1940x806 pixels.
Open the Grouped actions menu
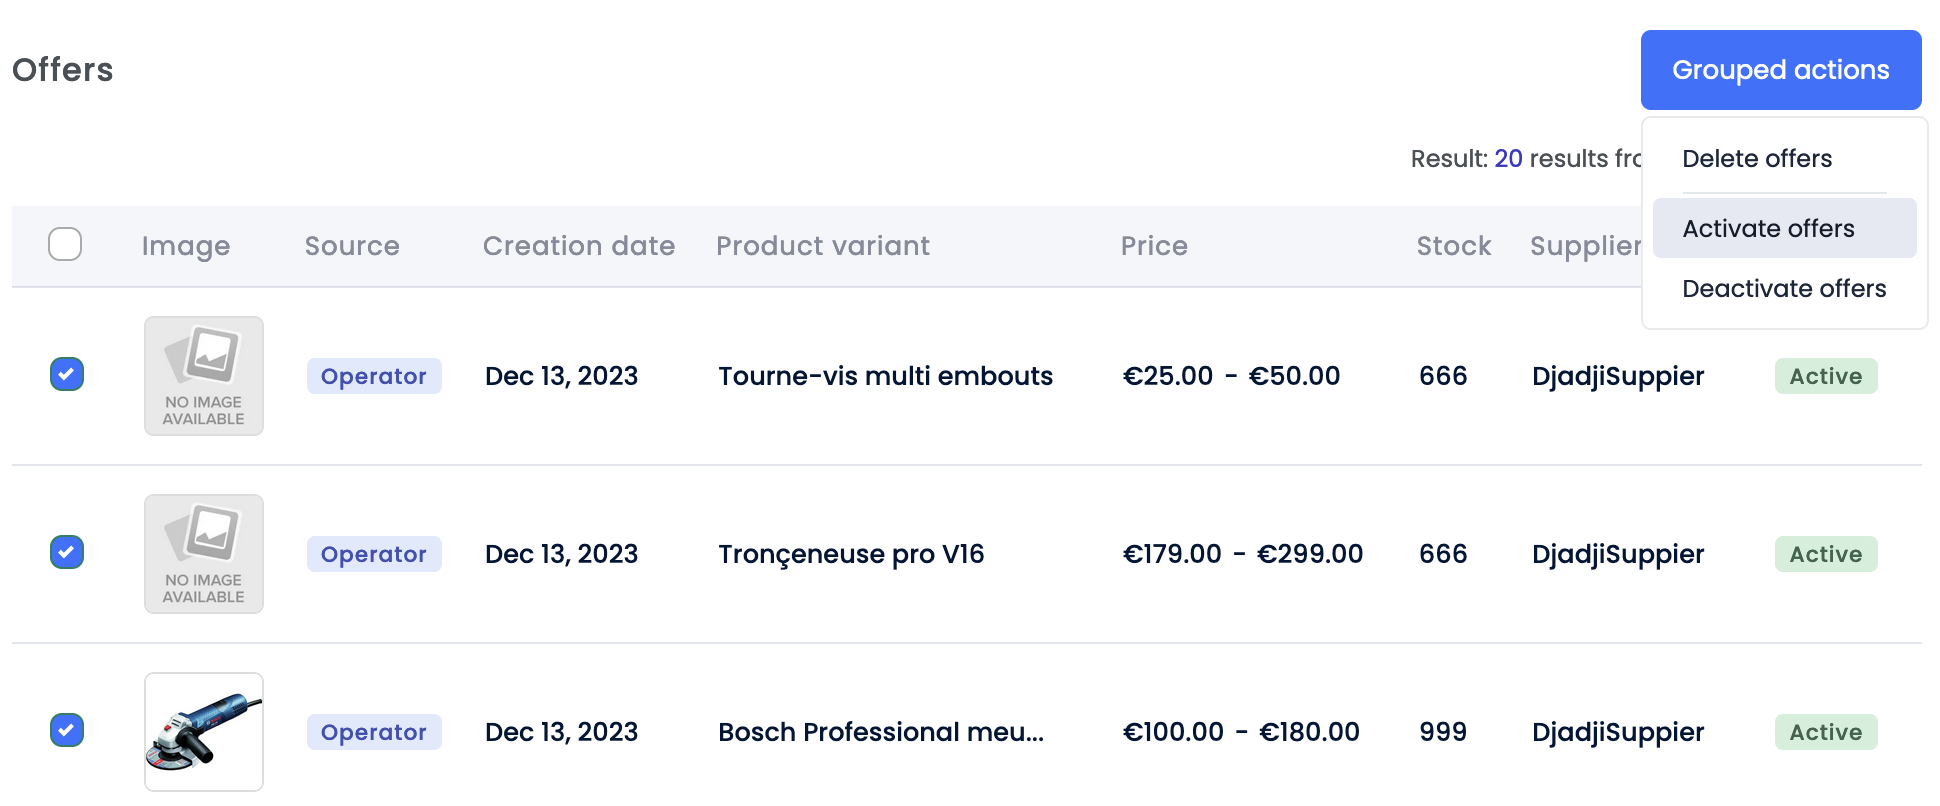click(x=1781, y=70)
